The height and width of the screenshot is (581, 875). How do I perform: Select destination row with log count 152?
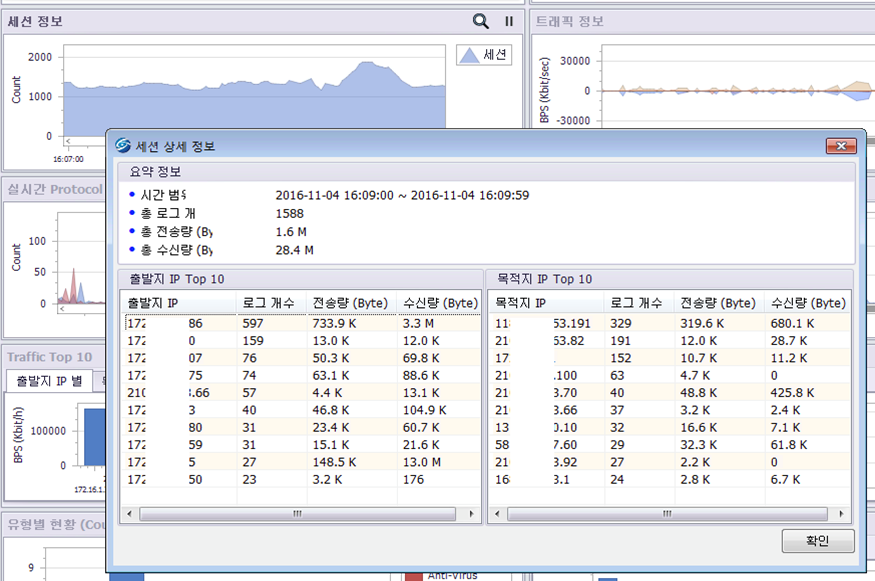[671, 358]
